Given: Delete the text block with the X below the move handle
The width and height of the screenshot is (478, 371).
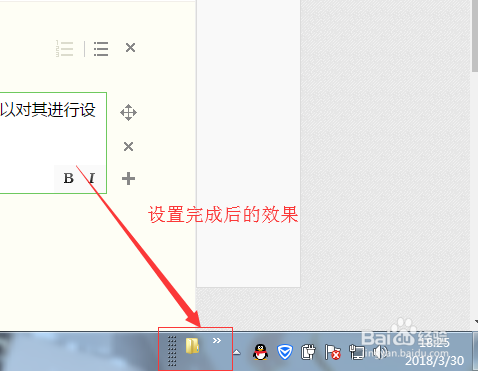Looking at the screenshot, I should (128, 146).
